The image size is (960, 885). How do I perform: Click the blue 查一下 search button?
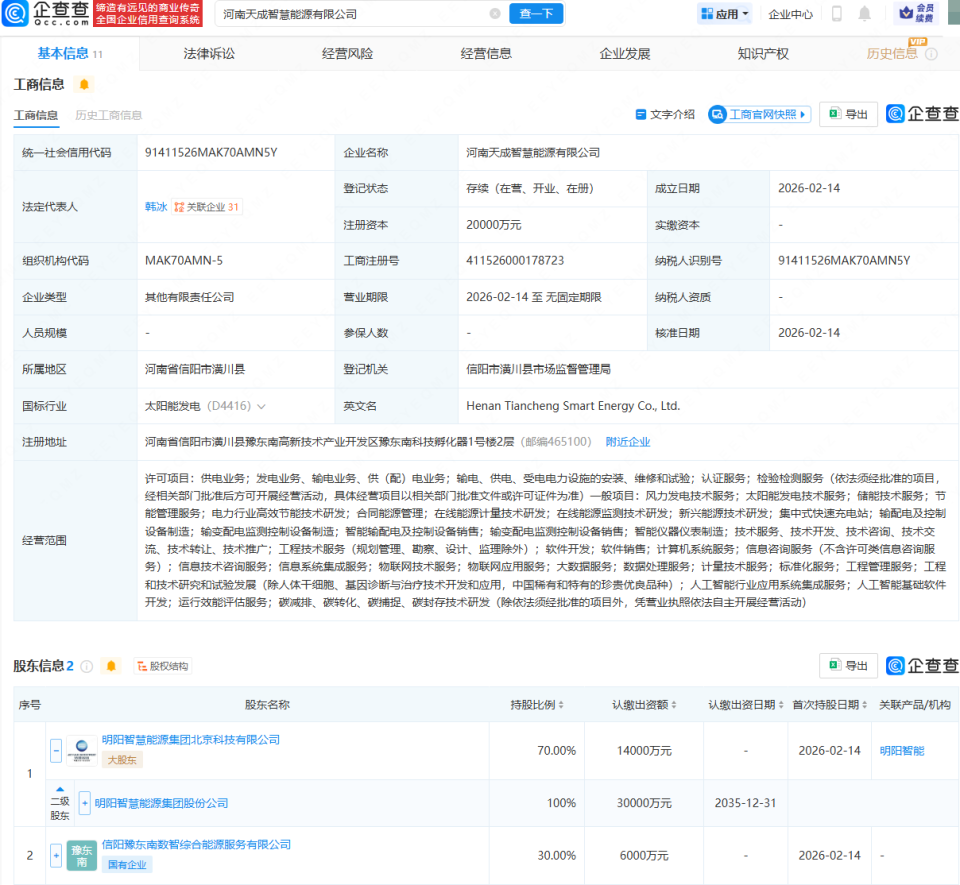[536, 14]
